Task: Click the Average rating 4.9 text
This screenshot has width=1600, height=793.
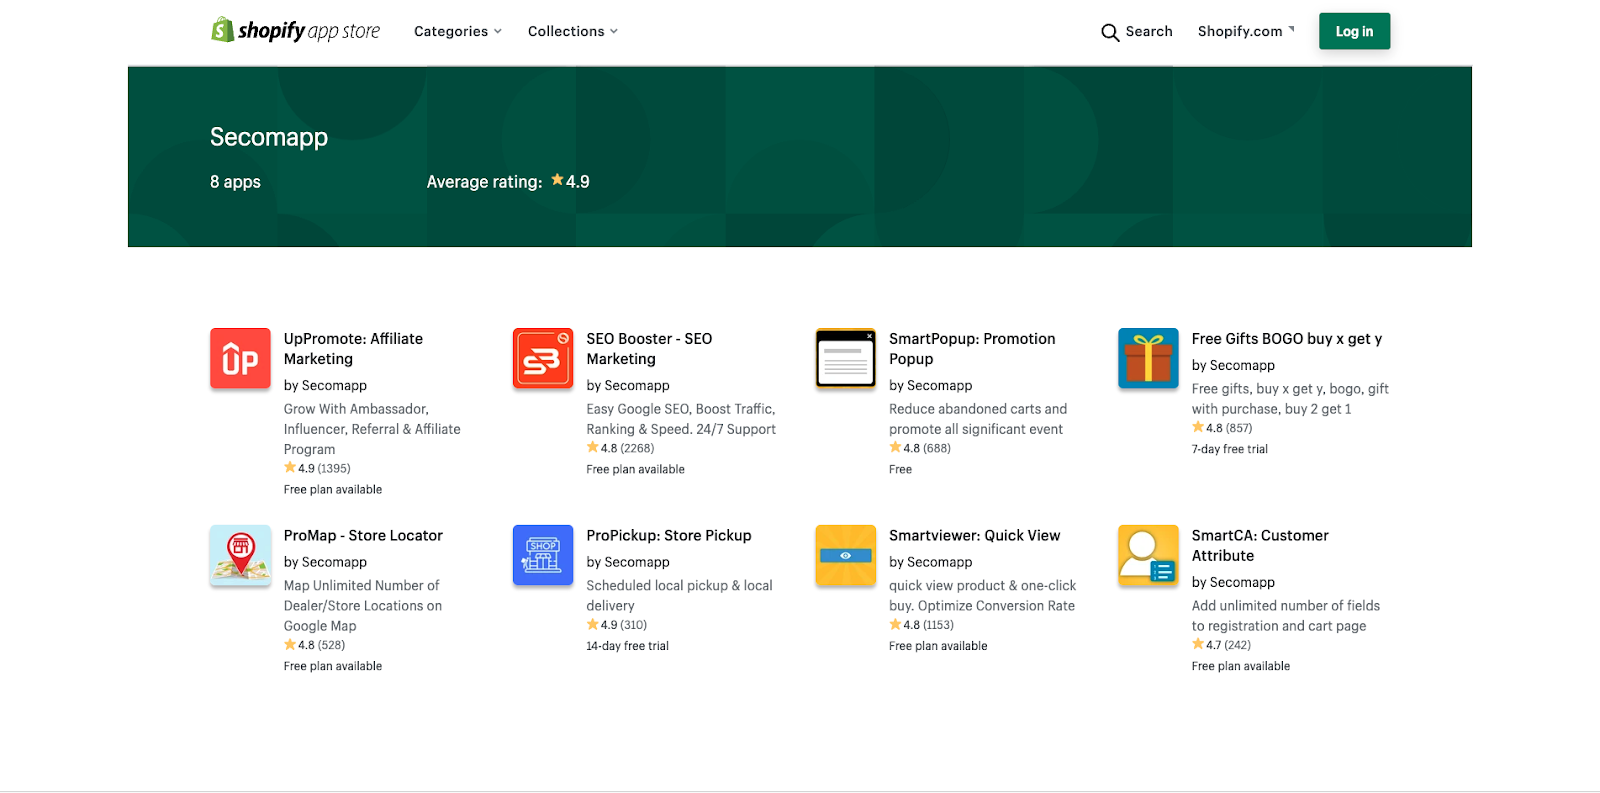Action: (508, 182)
